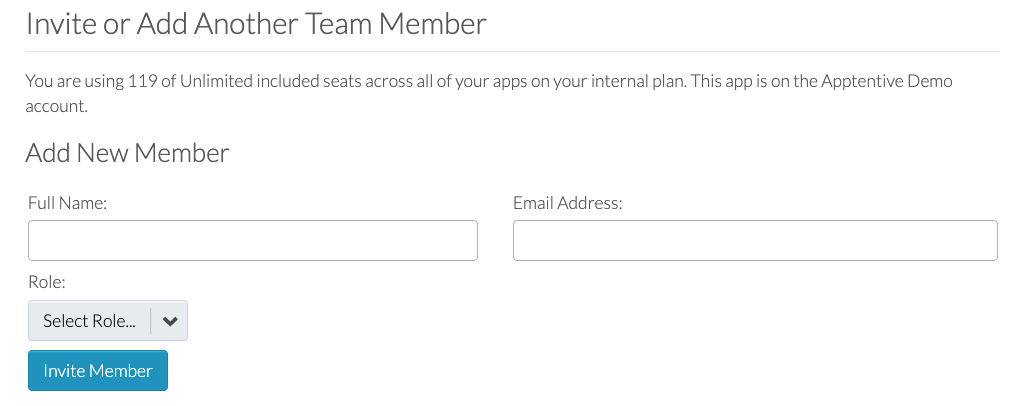Place cursor in the member's name input box

pos(253,241)
